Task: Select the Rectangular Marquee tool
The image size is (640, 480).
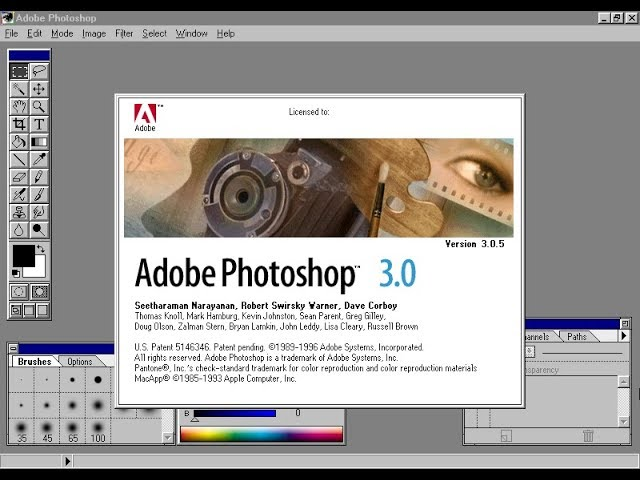Action: (19, 71)
